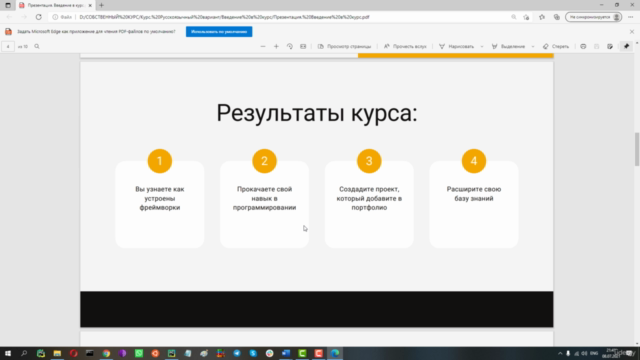Open Microsoft Edge taskbar icon

click(335, 353)
